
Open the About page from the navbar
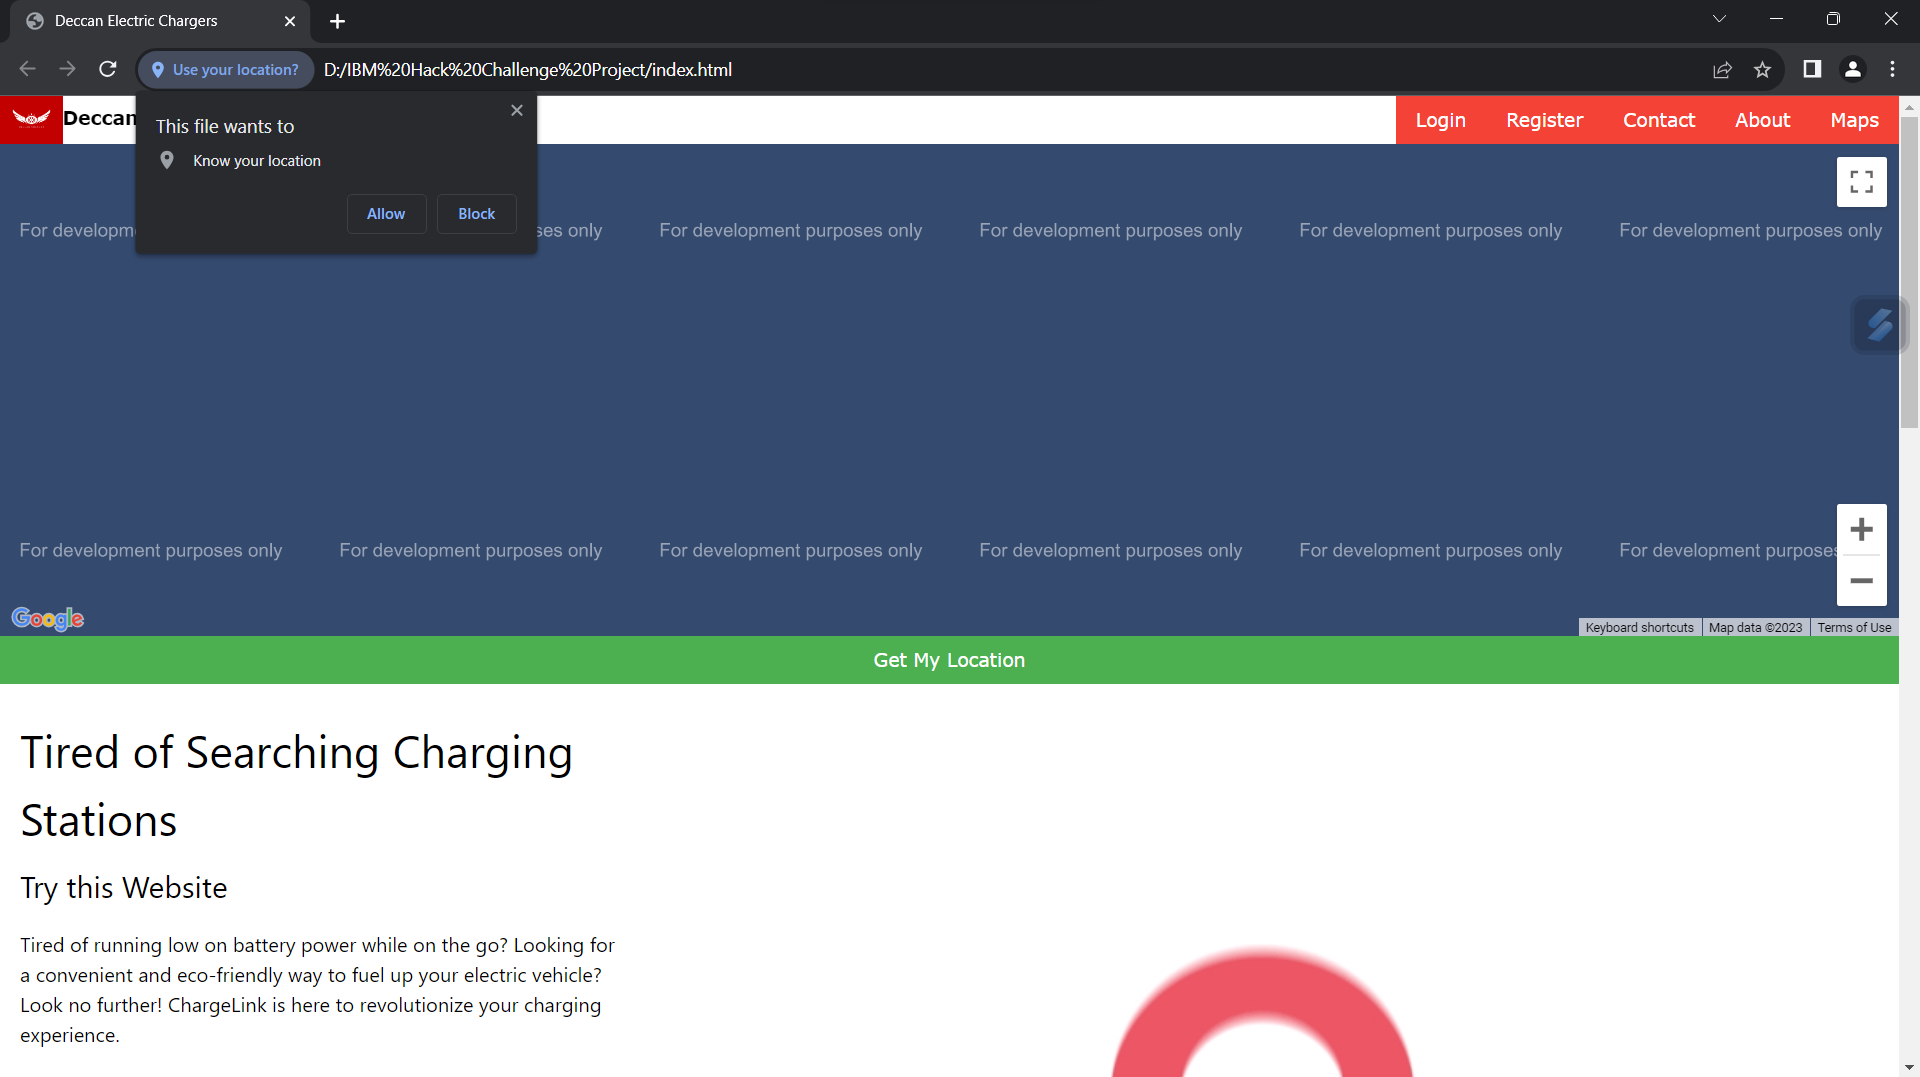click(x=1762, y=119)
